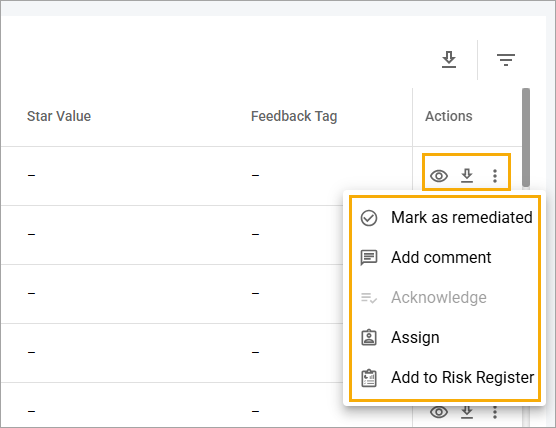Click the Assign person badge icon
Viewport: 556px width, 428px height.
[x=369, y=338]
